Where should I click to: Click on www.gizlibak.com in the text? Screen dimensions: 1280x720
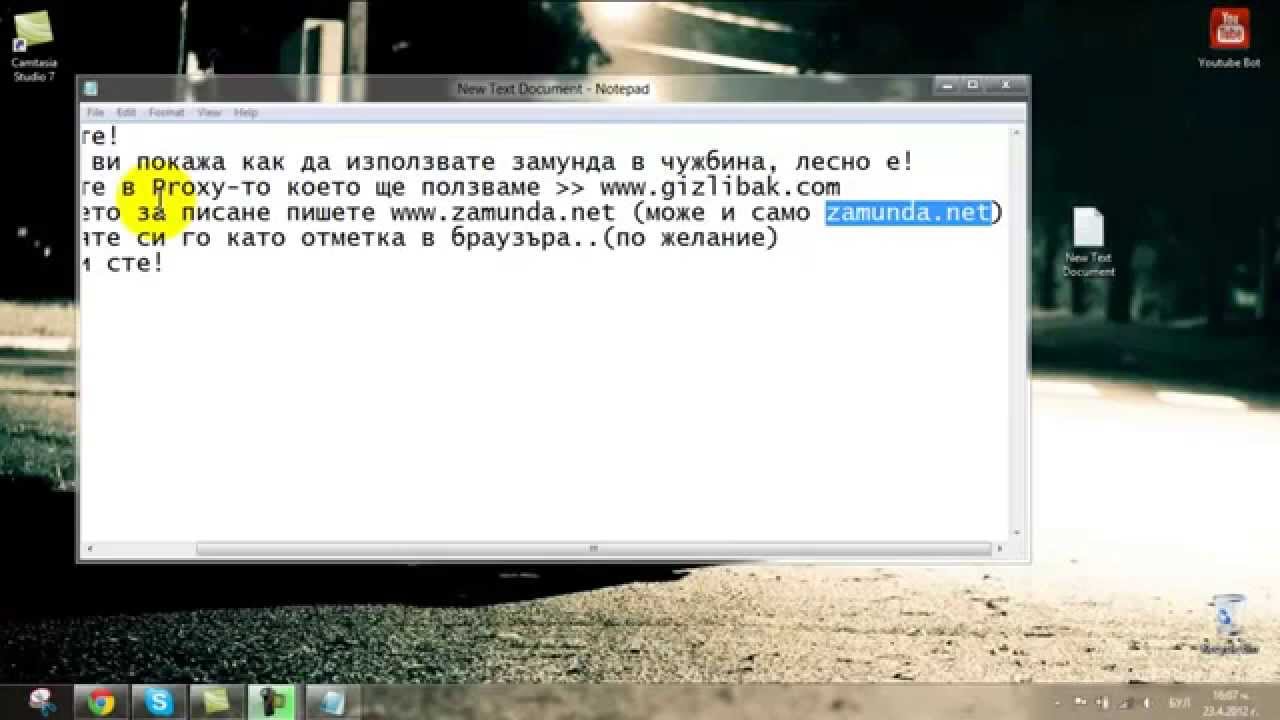[720, 187]
